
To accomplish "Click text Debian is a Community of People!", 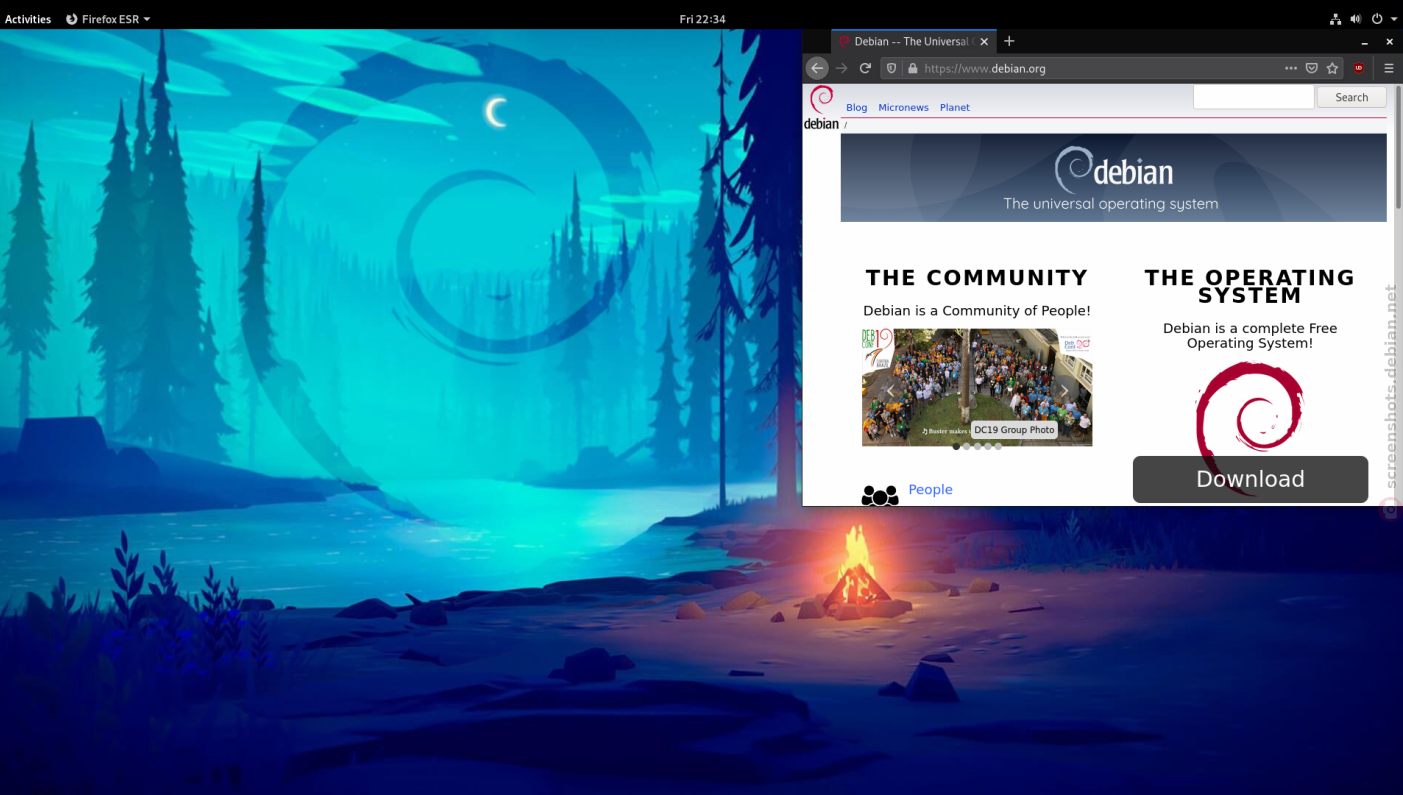I will (x=977, y=311).
